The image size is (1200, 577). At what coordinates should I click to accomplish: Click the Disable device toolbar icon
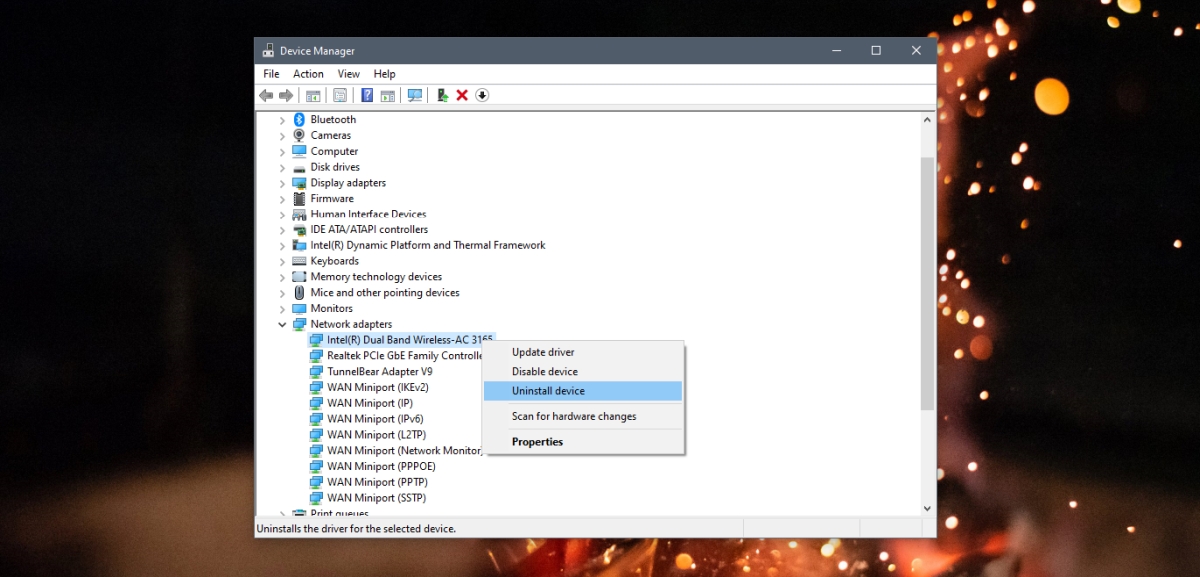pyautogui.click(x=482, y=95)
